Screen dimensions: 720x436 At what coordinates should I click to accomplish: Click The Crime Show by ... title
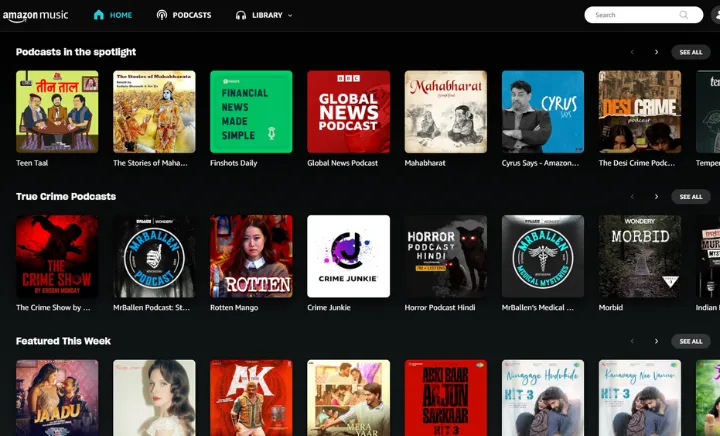(x=53, y=307)
